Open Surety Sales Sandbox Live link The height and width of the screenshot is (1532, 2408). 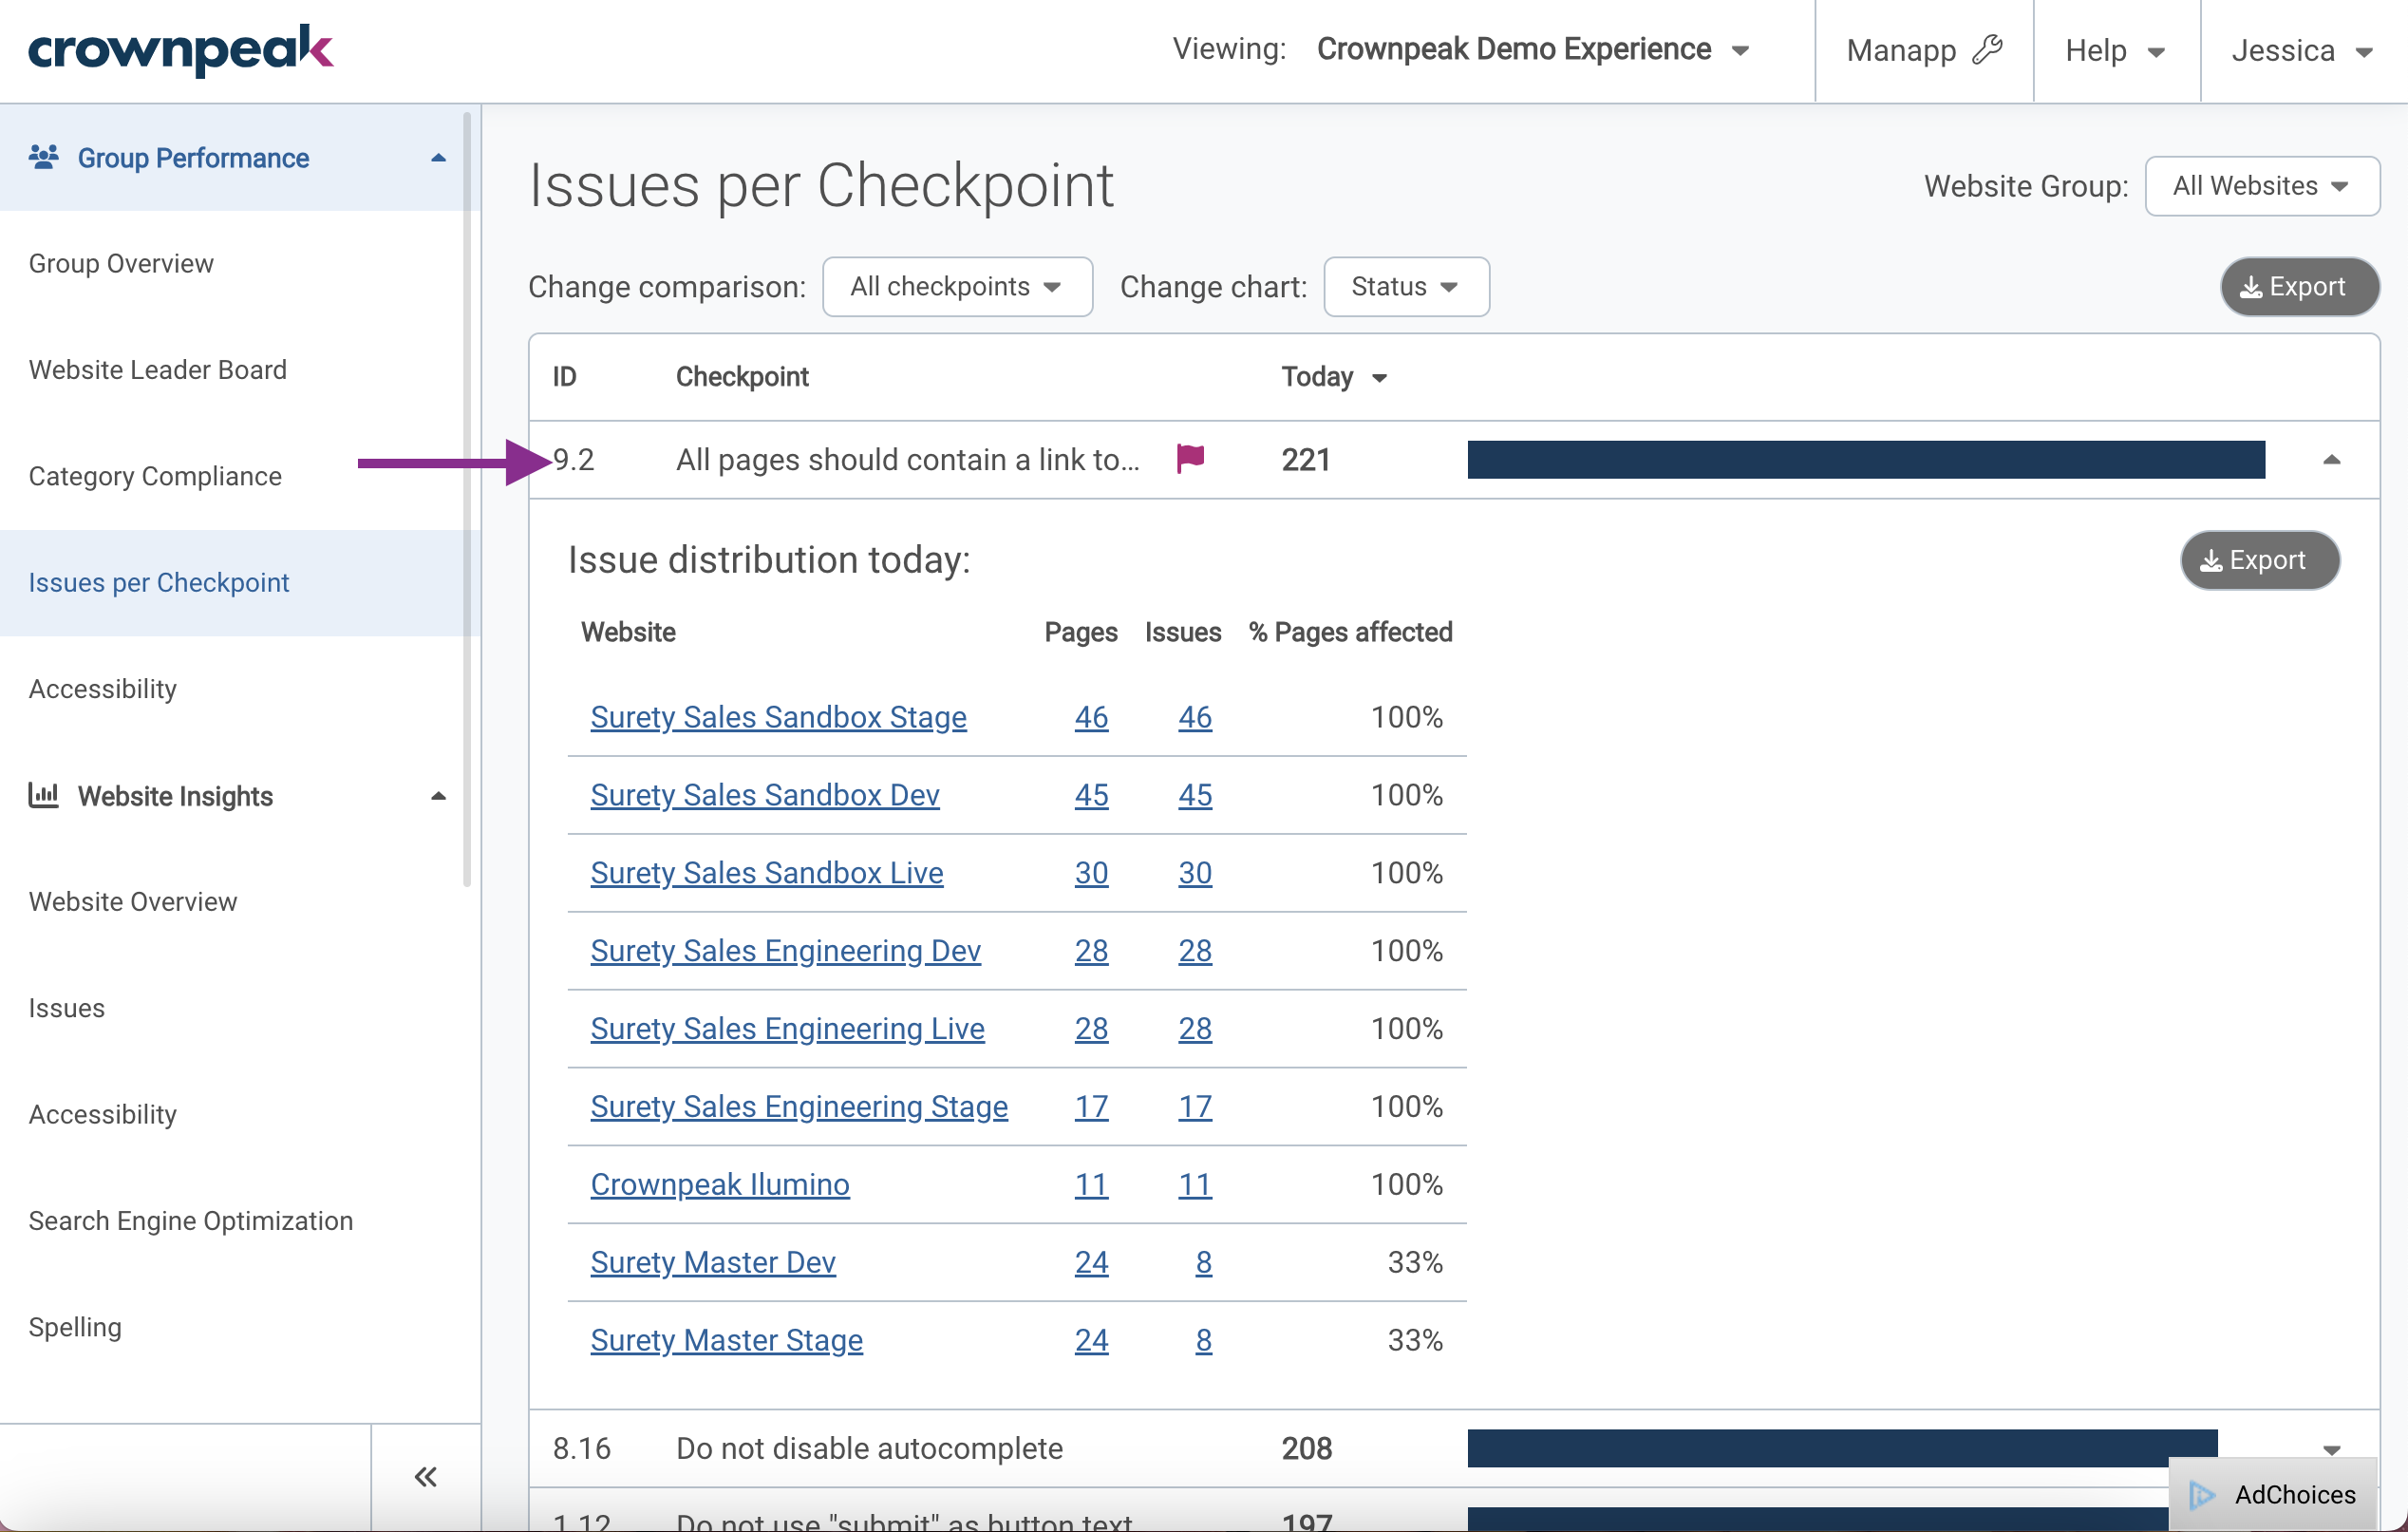click(767, 873)
